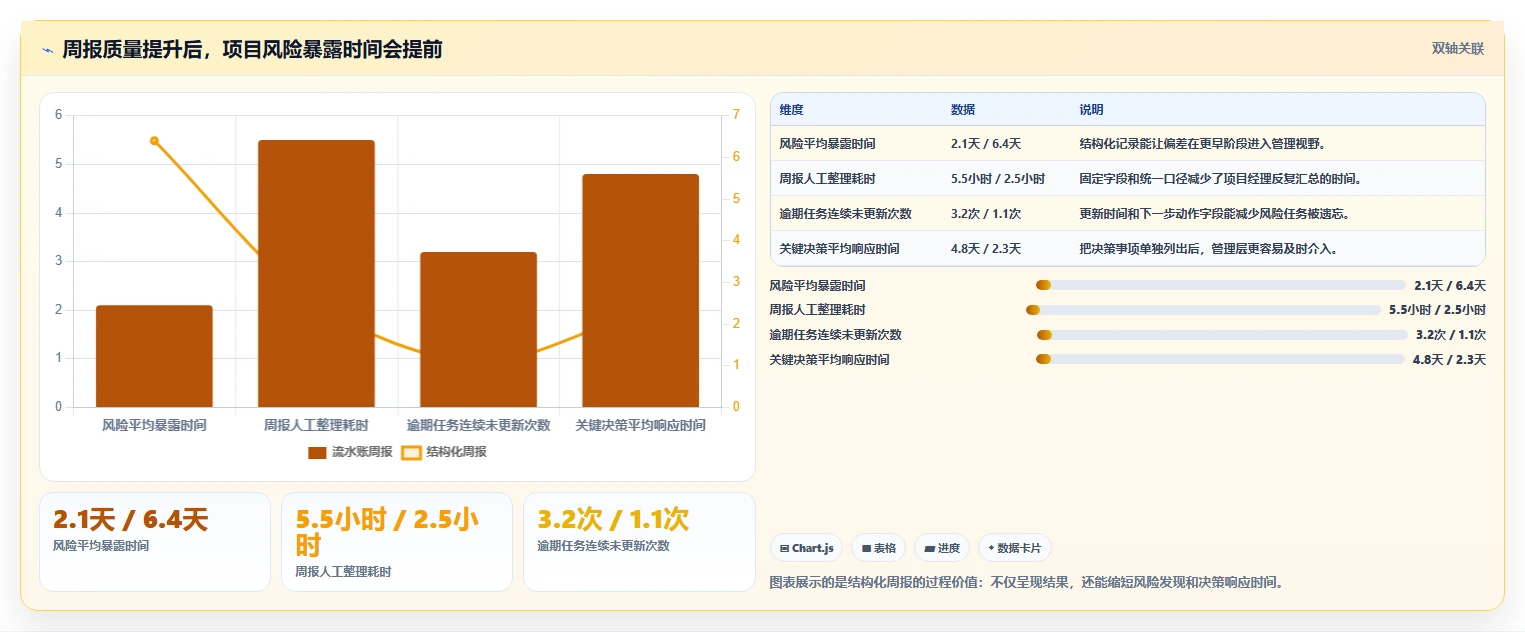Select the 2.1天 / 6.4天 table cell
Viewport: 1525px width, 632px height.
tap(1006, 144)
